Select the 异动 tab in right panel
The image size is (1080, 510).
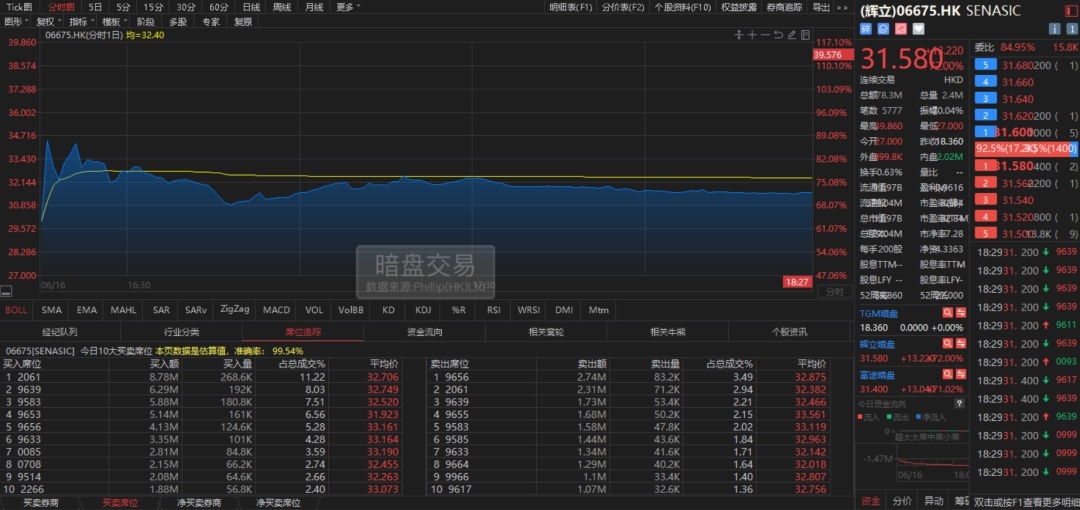pos(933,500)
